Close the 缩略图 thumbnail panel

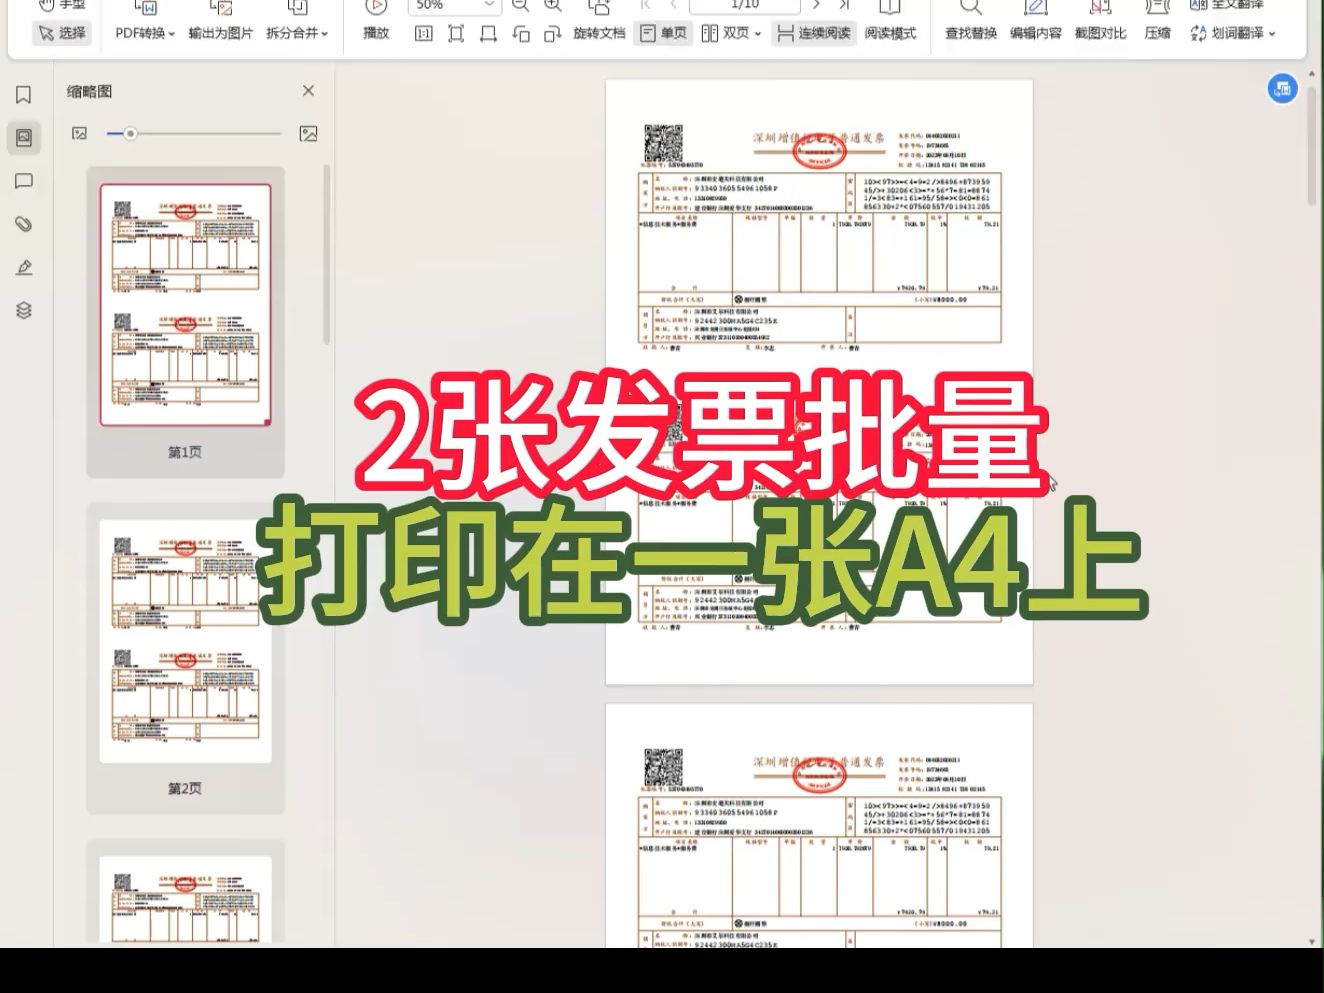[x=308, y=91]
